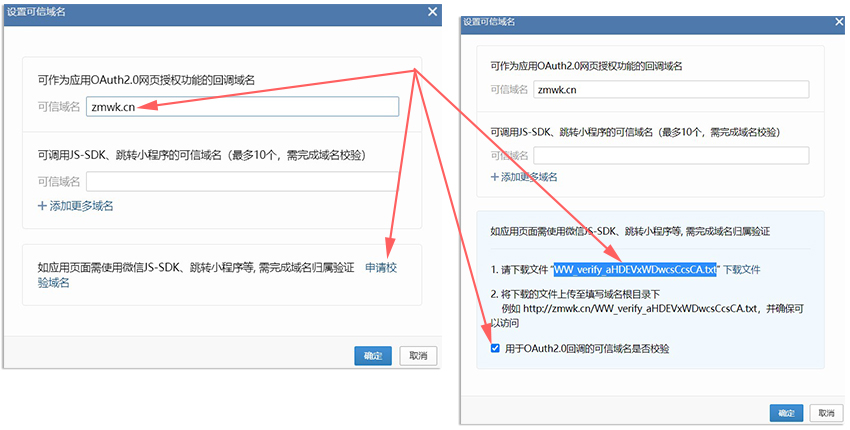Viewport: 850px width, 430px height.
Task: Click highlighted WW_verify_aHDEVxWDwcsCcsCA.txt filename
Action: coord(635,269)
